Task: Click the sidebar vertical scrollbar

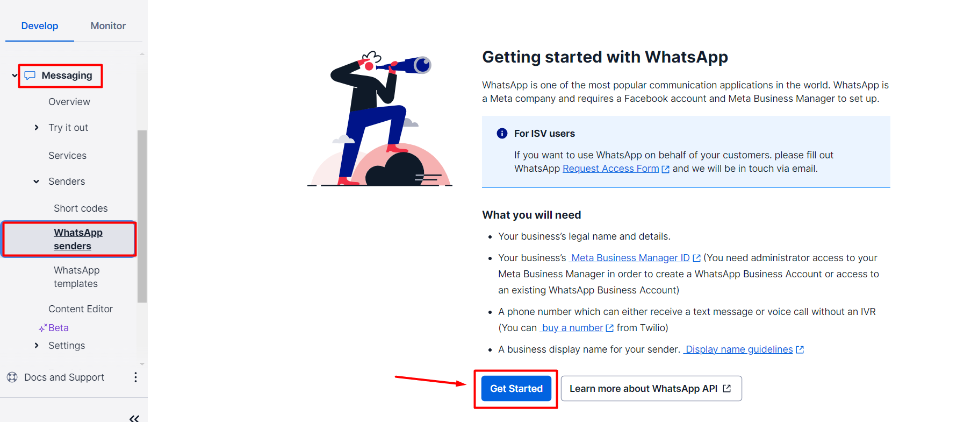Action: coord(142,216)
